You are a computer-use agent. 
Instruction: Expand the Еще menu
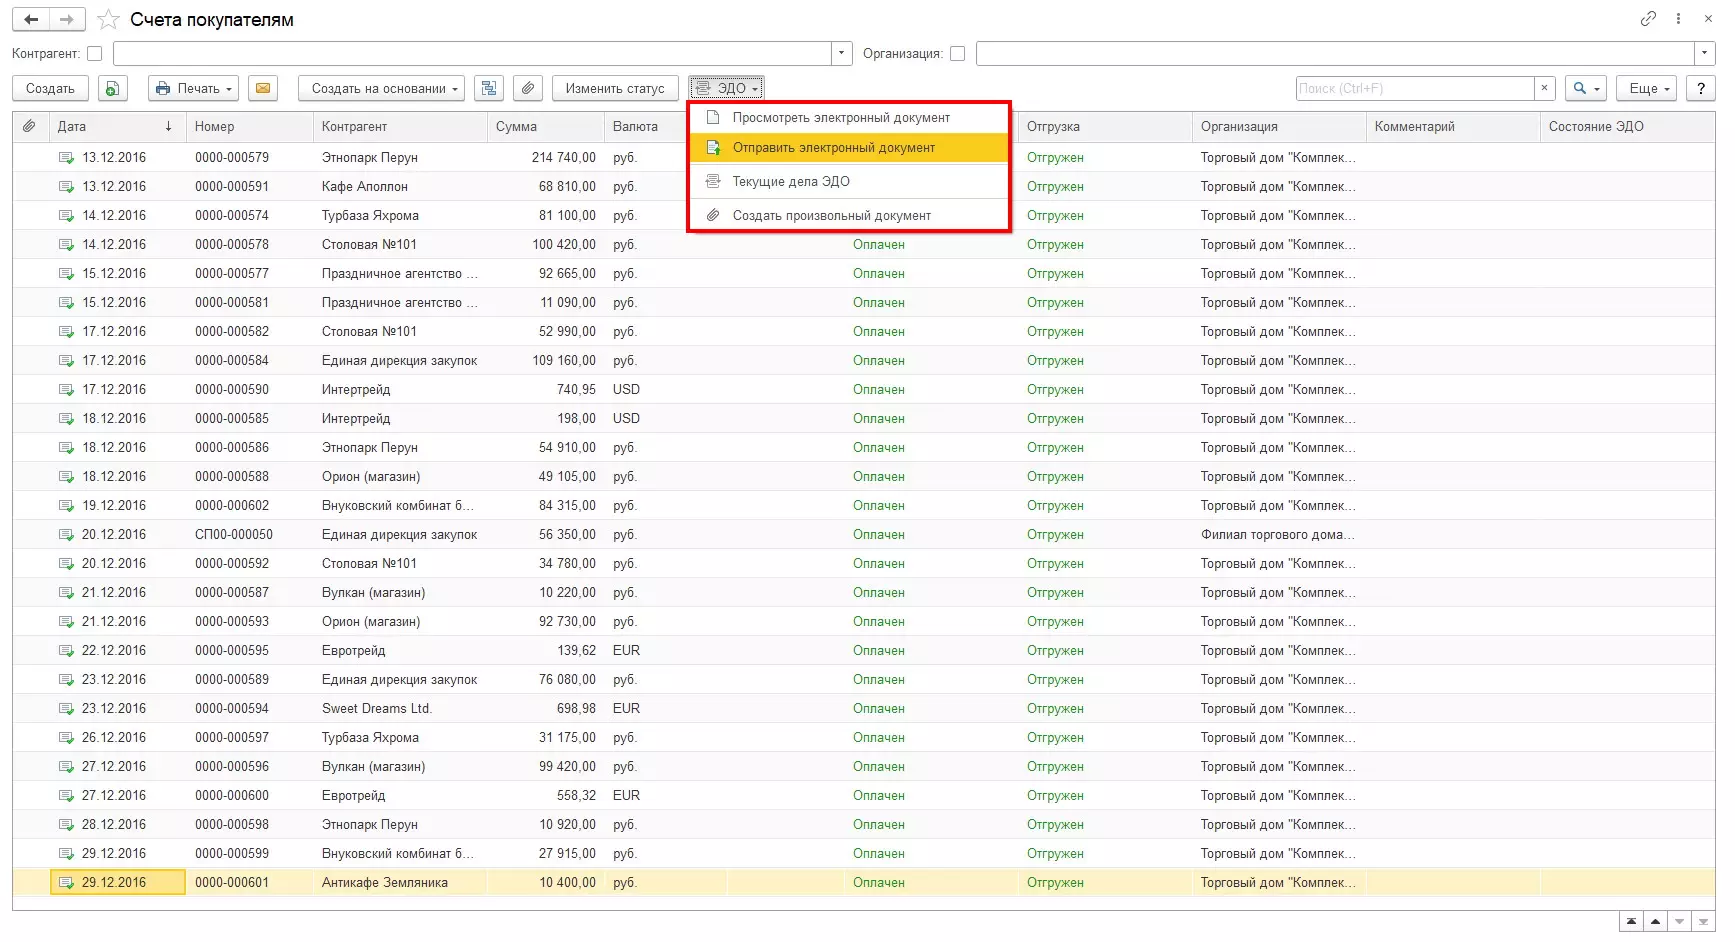coord(1649,88)
